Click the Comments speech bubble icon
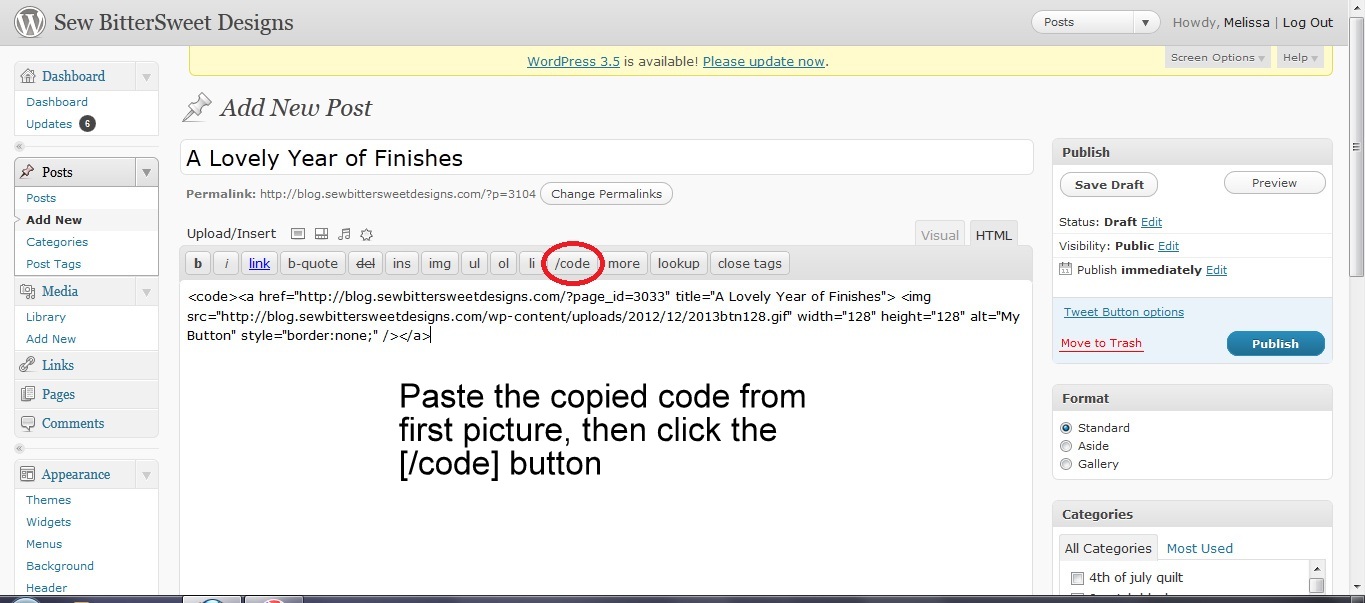 28,423
